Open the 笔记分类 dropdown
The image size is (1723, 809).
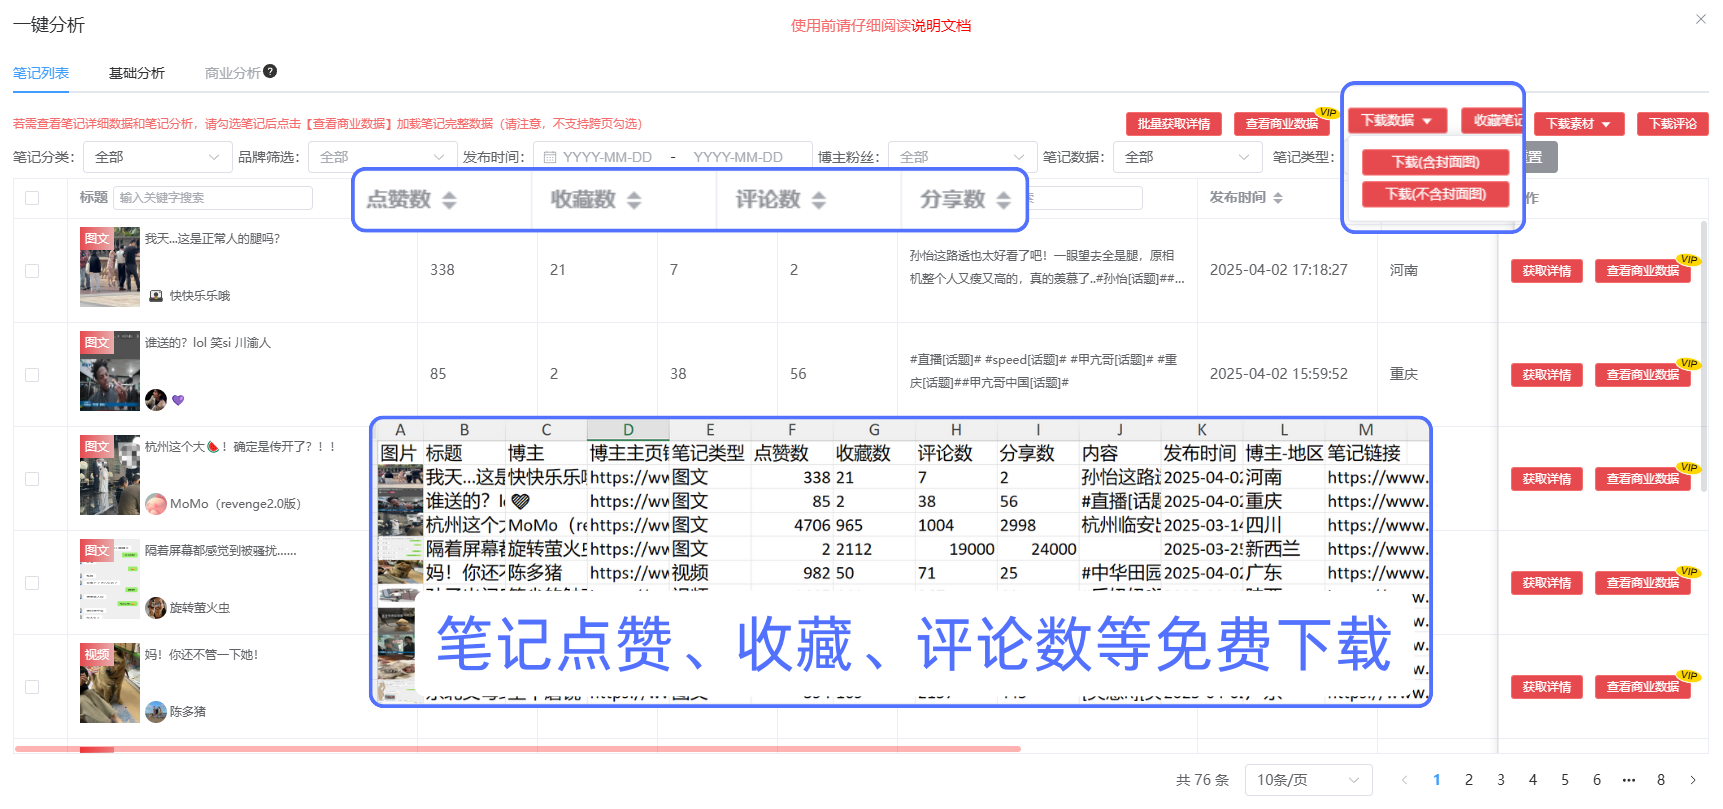tap(156, 157)
